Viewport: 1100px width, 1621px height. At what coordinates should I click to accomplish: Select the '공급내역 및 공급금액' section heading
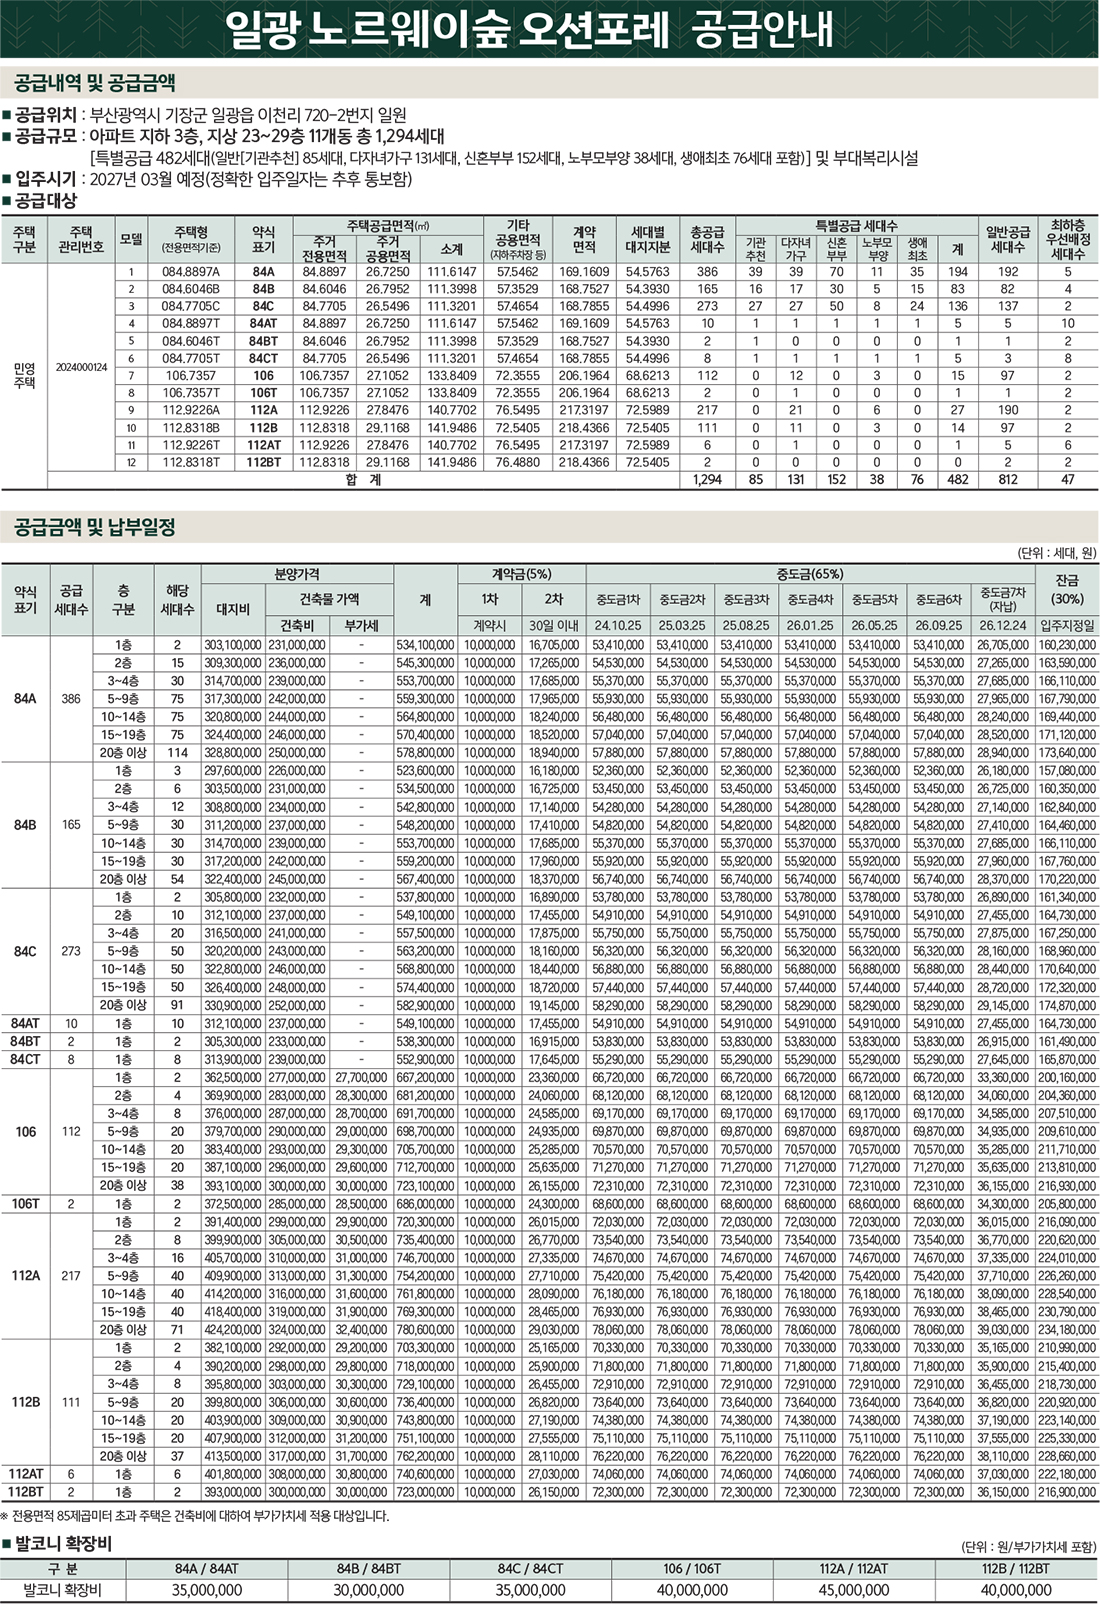click(96, 82)
